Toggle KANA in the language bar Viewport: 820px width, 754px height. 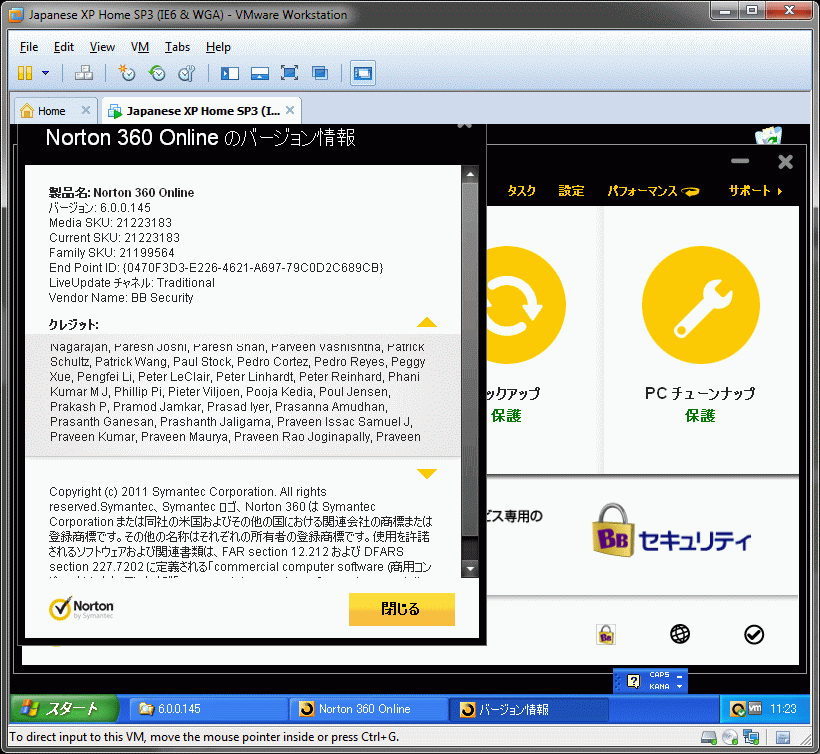659,687
